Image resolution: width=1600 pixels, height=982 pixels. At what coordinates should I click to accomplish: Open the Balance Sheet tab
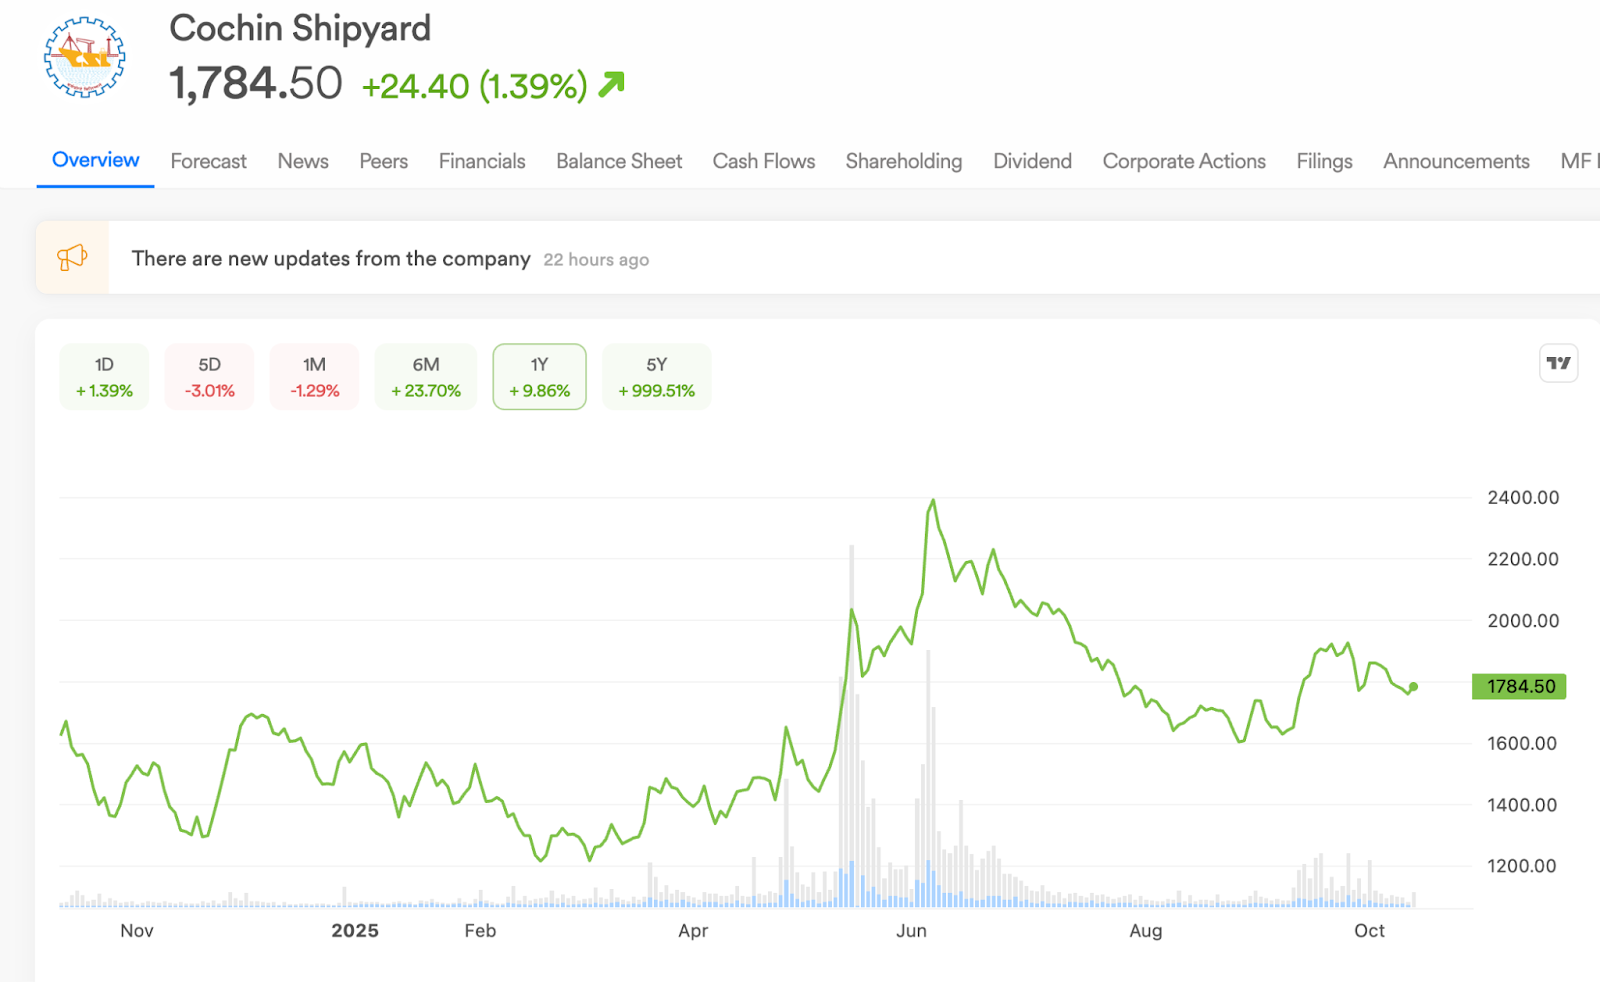pyautogui.click(x=619, y=161)
